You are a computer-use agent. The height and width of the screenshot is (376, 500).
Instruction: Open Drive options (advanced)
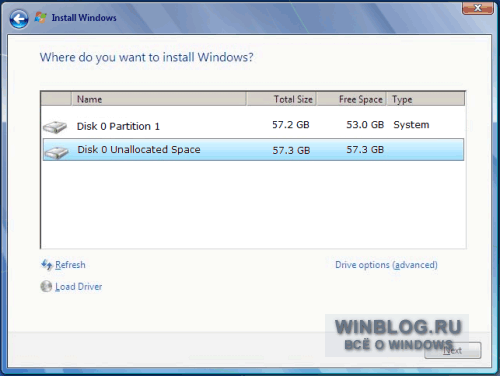(386, 265)
